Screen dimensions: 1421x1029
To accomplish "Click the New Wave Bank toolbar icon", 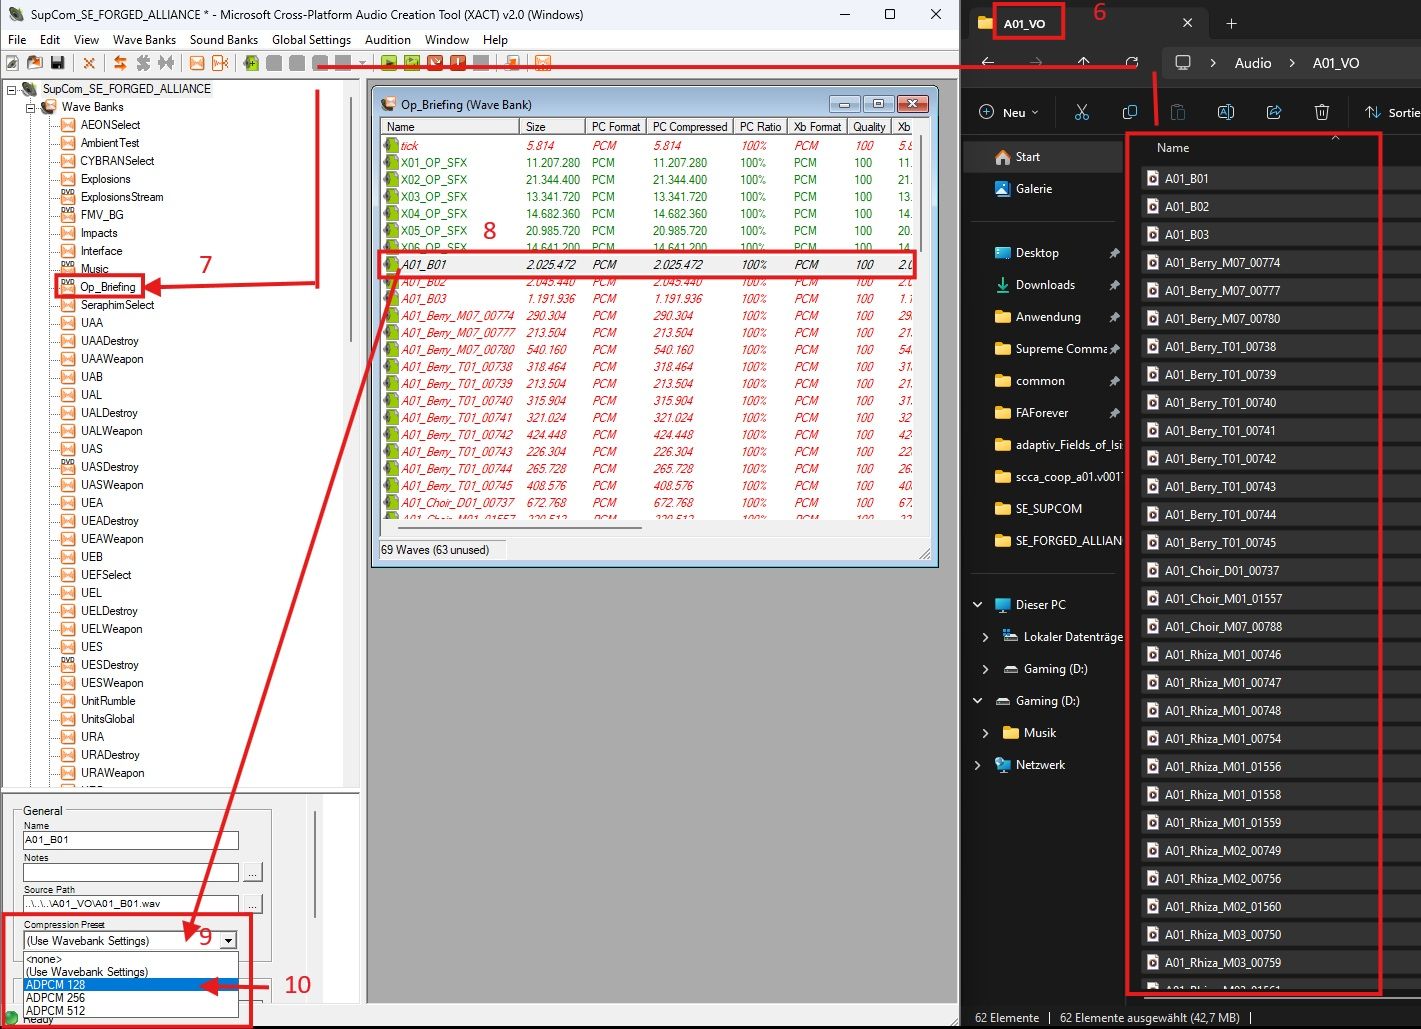I will 197,63.
